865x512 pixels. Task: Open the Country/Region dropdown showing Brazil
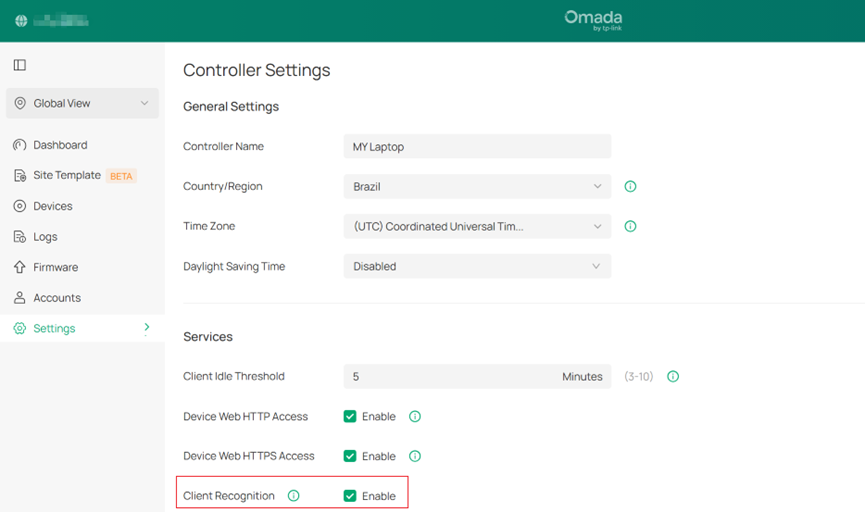coord(476,187)
